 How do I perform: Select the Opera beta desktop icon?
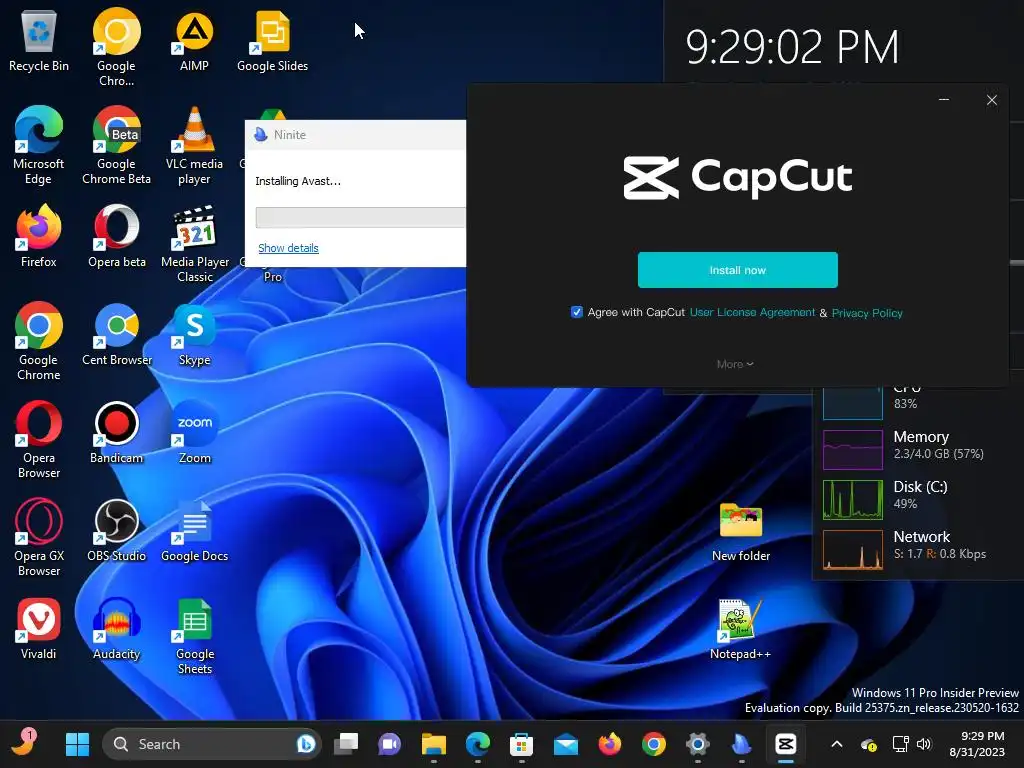[x=116, y=236]
